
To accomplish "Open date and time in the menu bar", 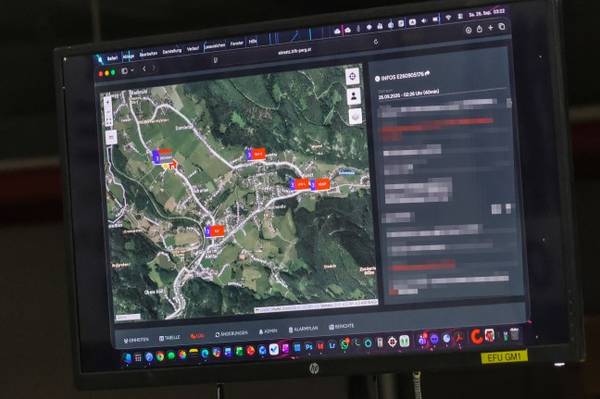I will coord(487,13).
